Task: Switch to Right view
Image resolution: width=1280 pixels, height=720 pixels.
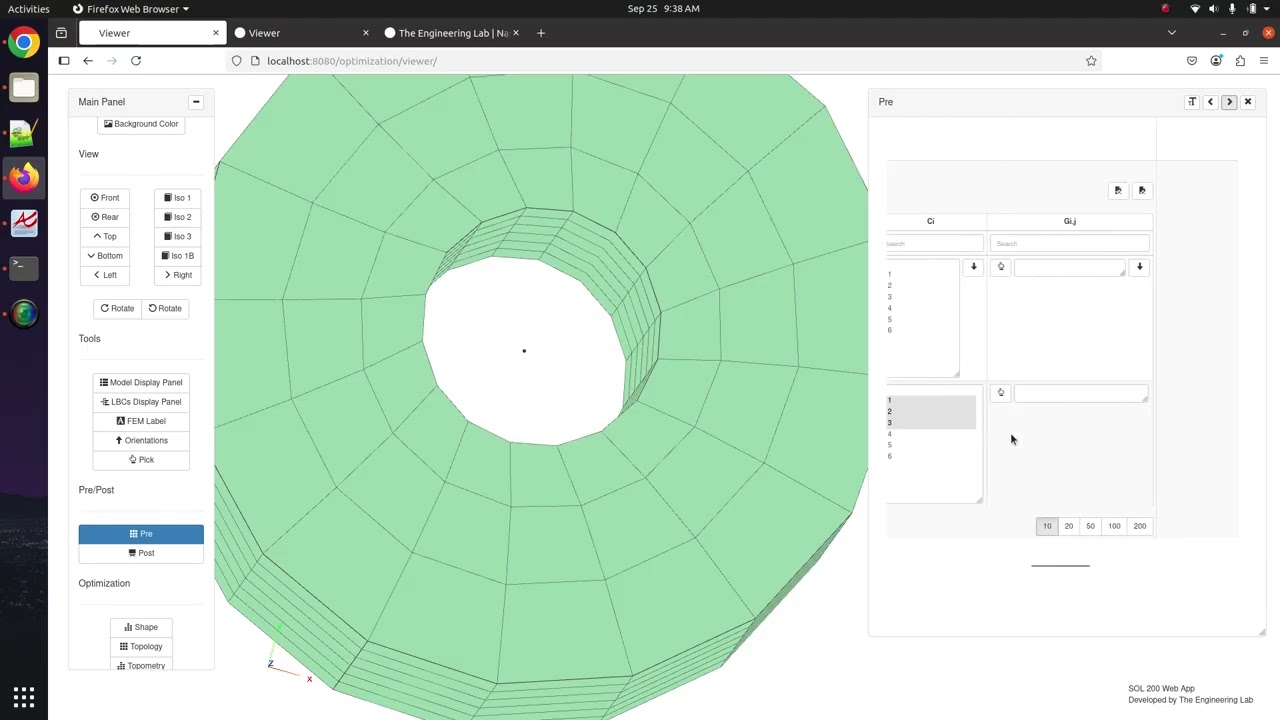Action: (177, 275)
